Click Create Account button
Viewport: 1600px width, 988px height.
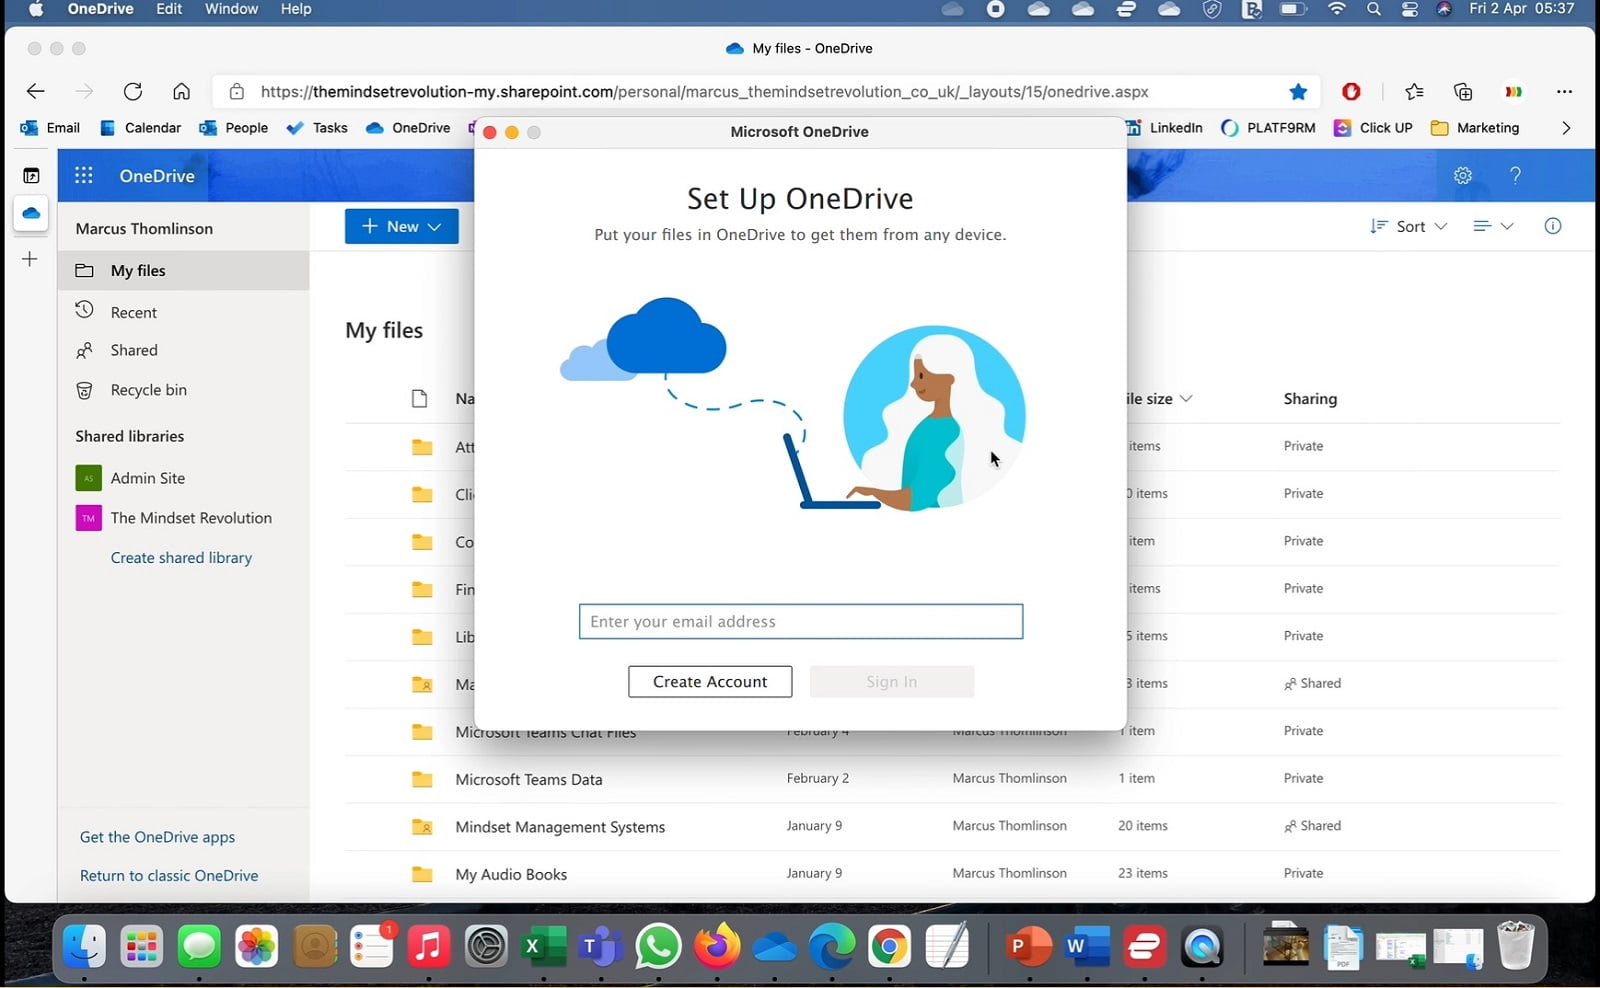tap(710, 682)
